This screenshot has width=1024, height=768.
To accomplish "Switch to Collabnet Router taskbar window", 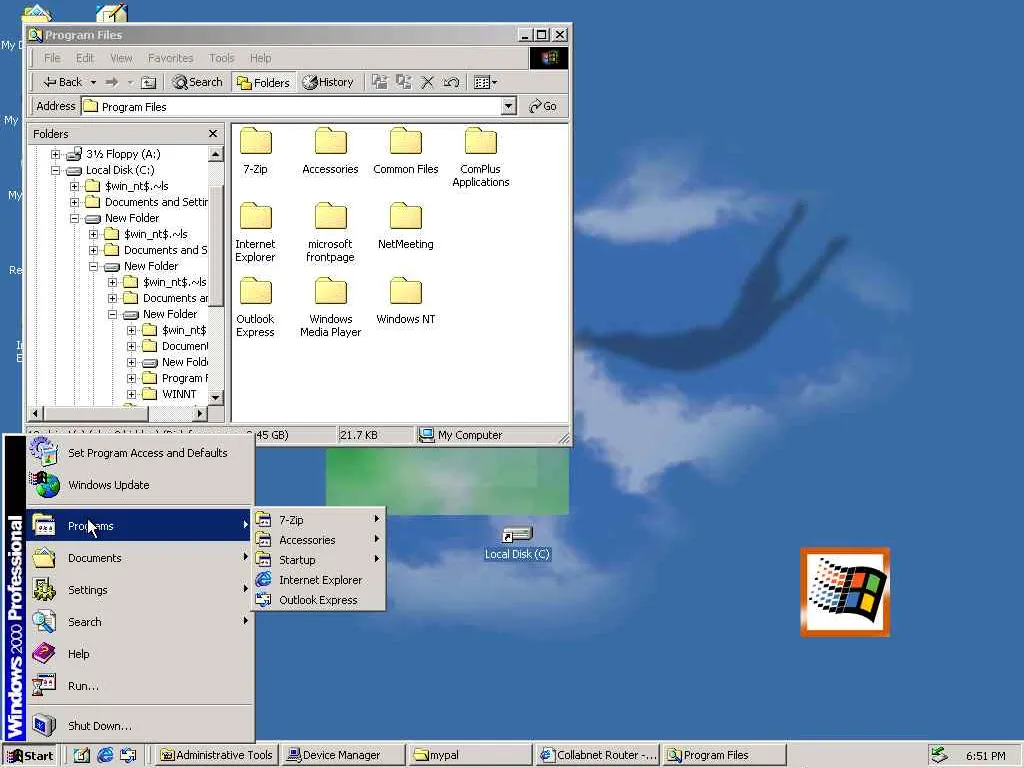I will [x=596, y=755].
